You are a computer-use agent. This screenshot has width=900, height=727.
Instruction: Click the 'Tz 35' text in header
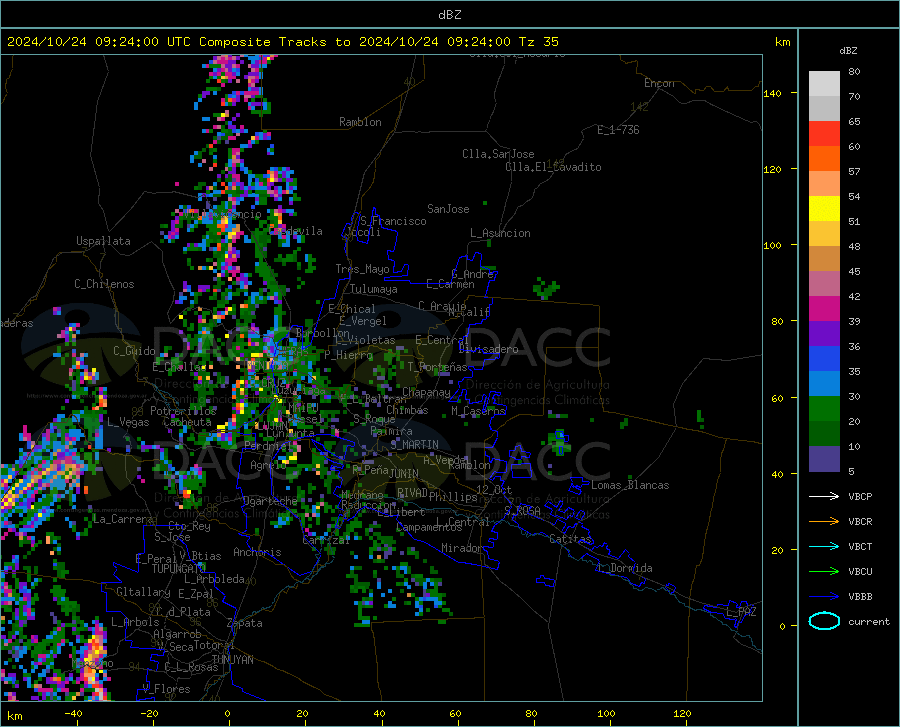click(x=538, y=42)
